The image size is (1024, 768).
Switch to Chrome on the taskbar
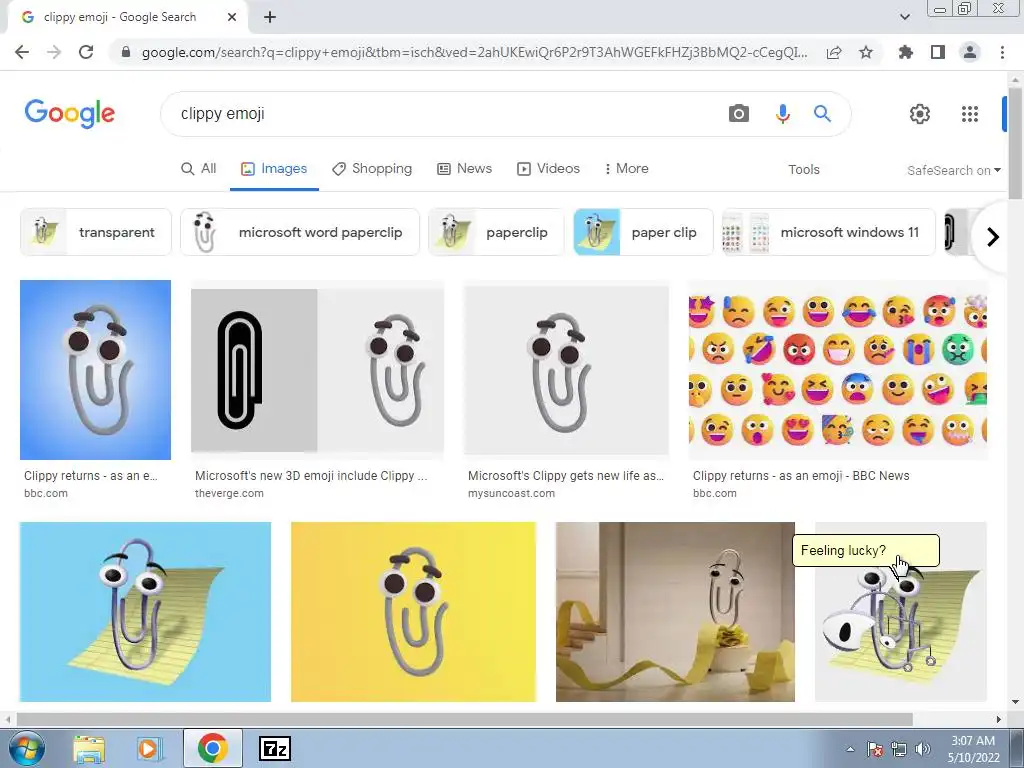(x=213, y=748)
